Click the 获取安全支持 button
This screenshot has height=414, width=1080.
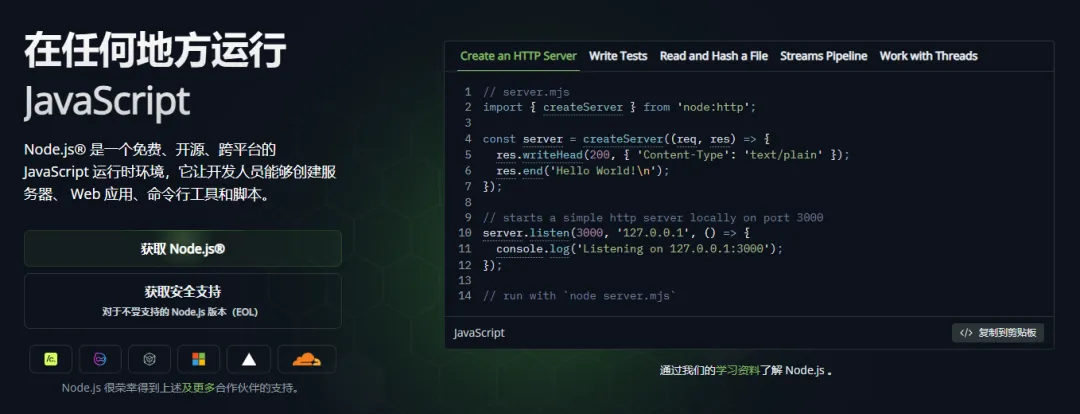pyautogui.click(x=183, y=301)
